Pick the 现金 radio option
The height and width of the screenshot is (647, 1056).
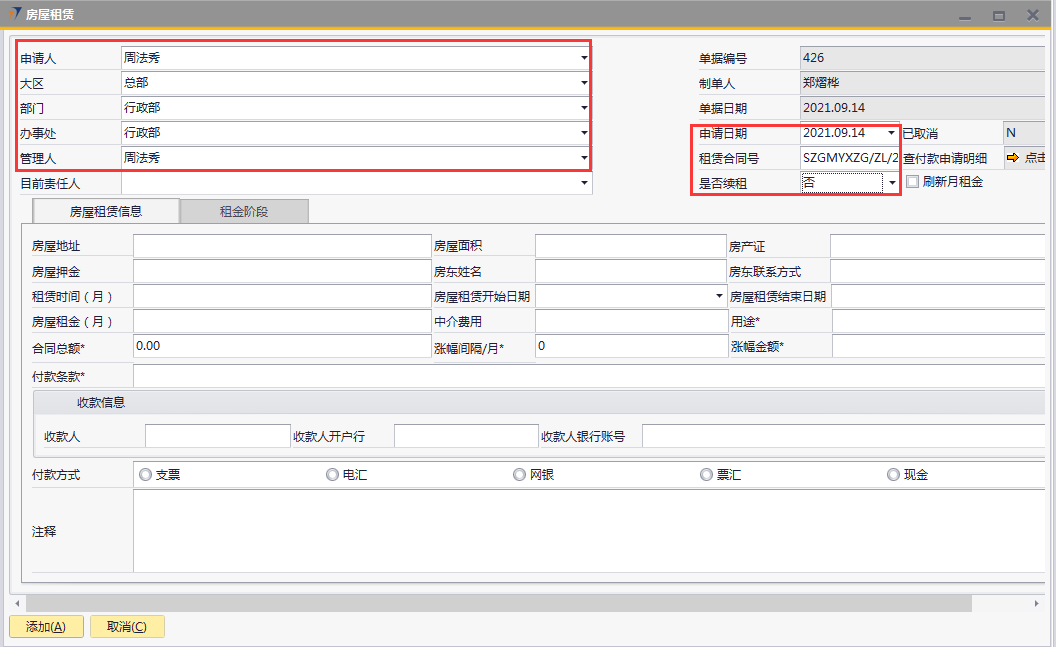[894, 475]
